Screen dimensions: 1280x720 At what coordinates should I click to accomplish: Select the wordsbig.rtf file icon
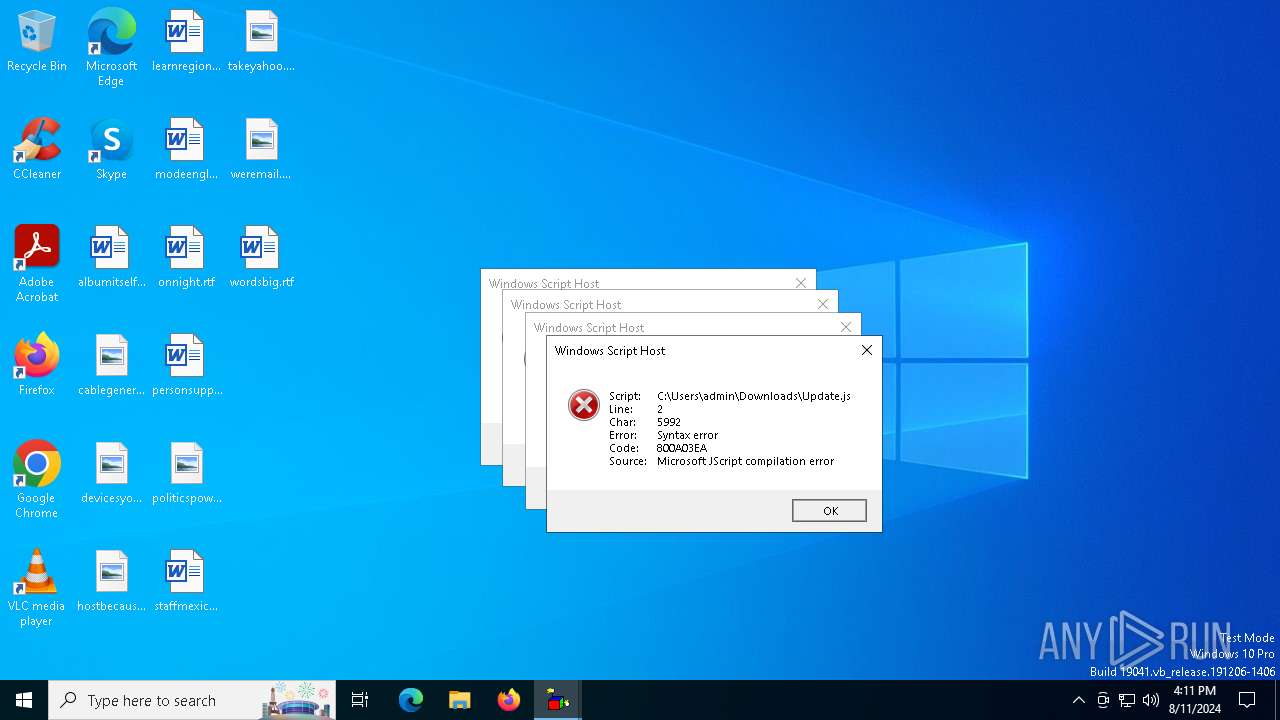point(261,258)
